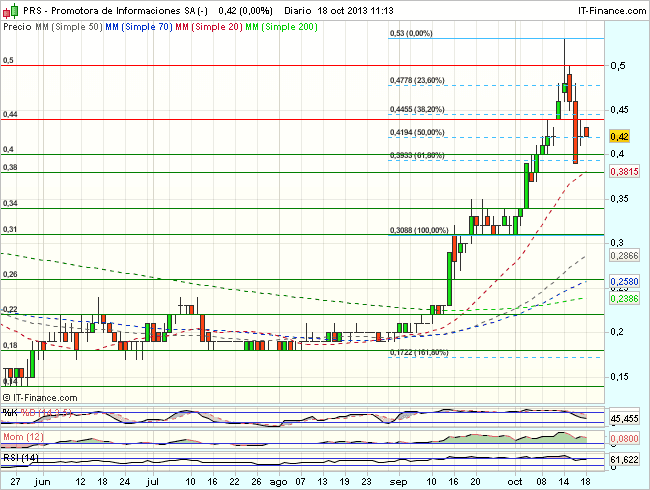Screen dimensions: 650x490
Task: Click the © IT-Finance.com label inside chart
Action: (x=40, y=398)
